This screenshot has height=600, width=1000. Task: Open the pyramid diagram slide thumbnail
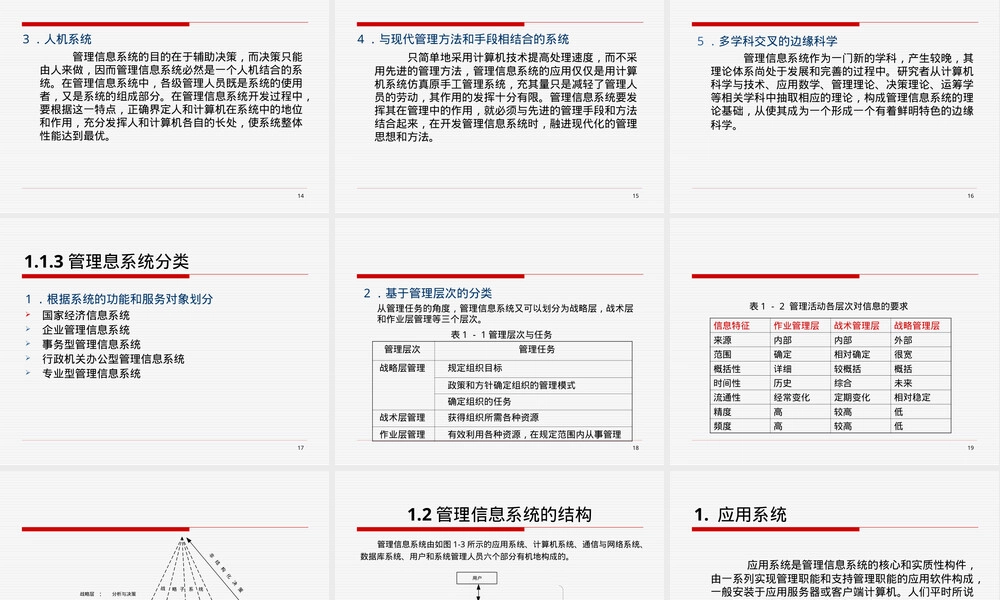(x=165, y=536)
